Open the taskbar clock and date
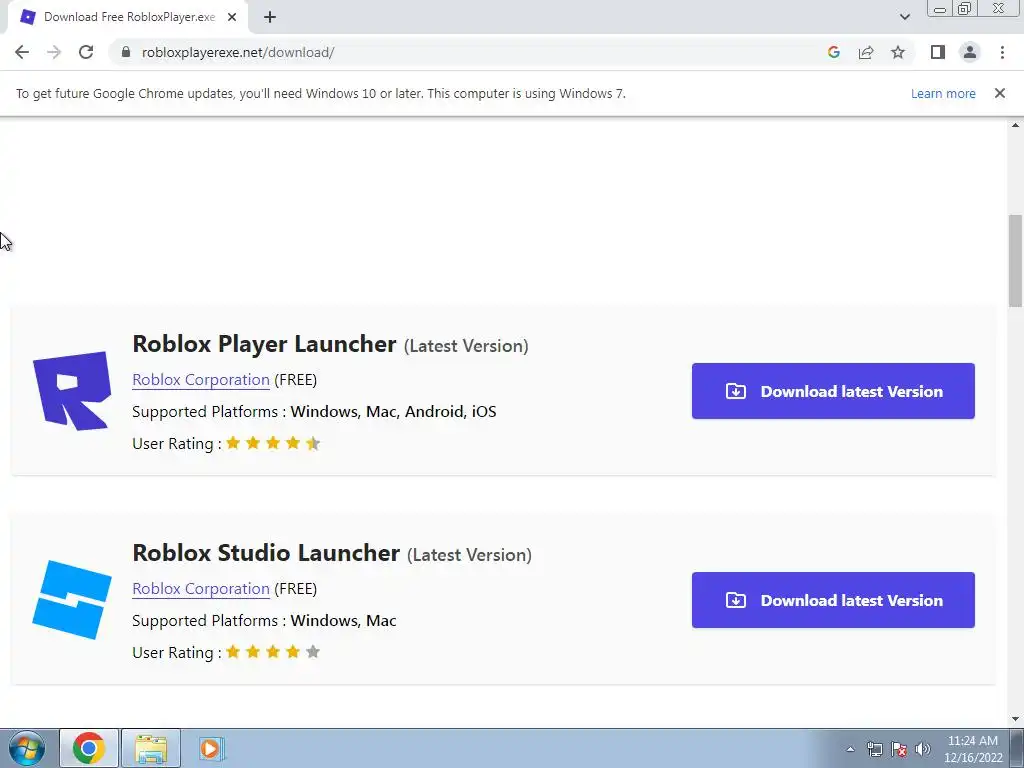The height and width of the screenshot is (768, 1024). 973,749
